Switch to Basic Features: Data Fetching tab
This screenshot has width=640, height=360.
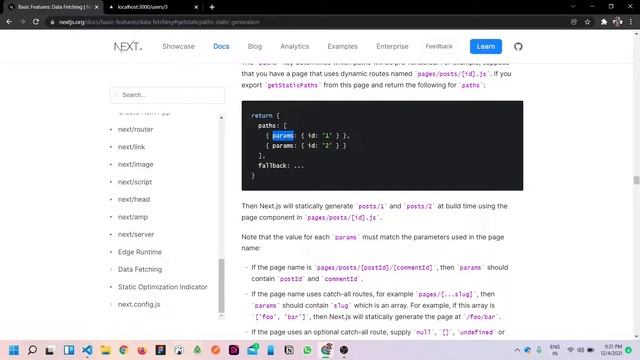(54, 7)
